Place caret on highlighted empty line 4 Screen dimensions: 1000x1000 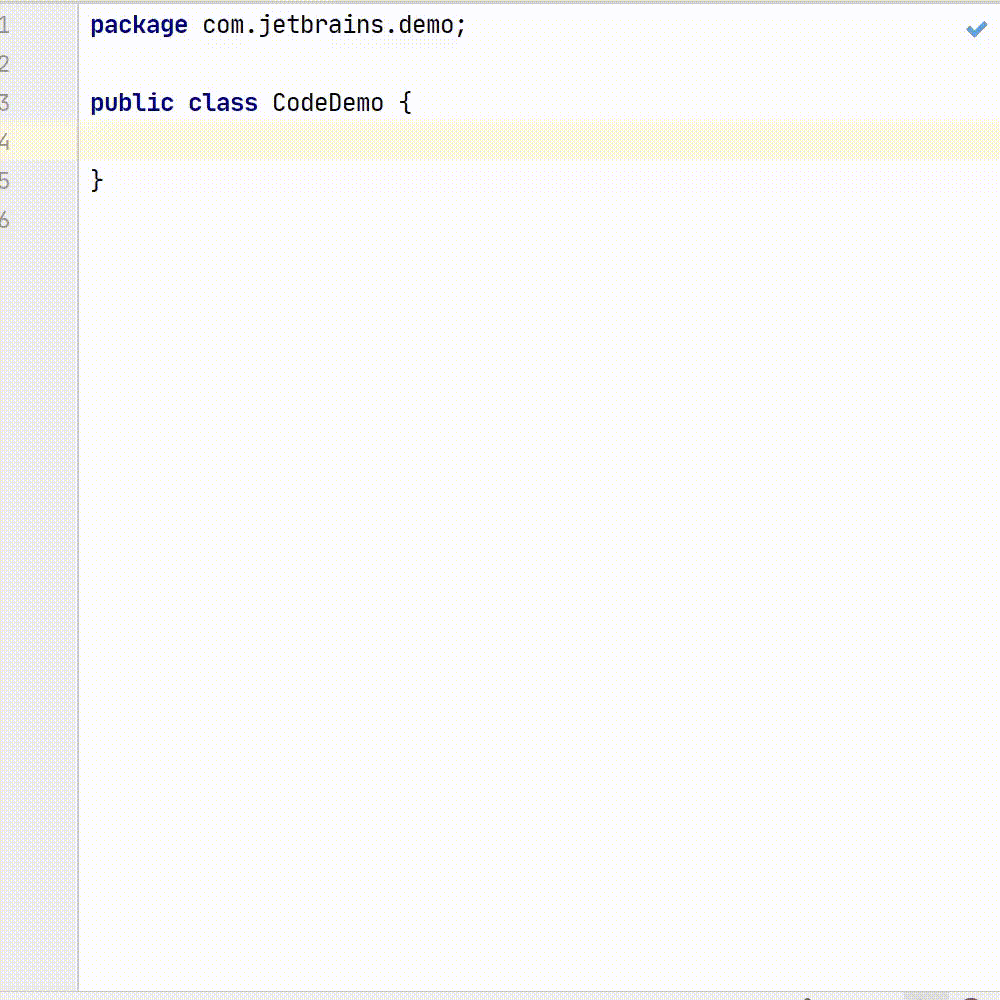(x=538, y=142)
